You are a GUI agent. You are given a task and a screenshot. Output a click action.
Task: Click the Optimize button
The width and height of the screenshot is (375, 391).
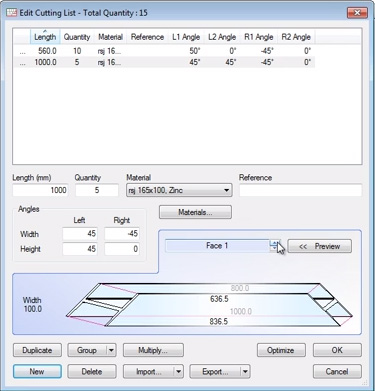click(x=281, y=350)
